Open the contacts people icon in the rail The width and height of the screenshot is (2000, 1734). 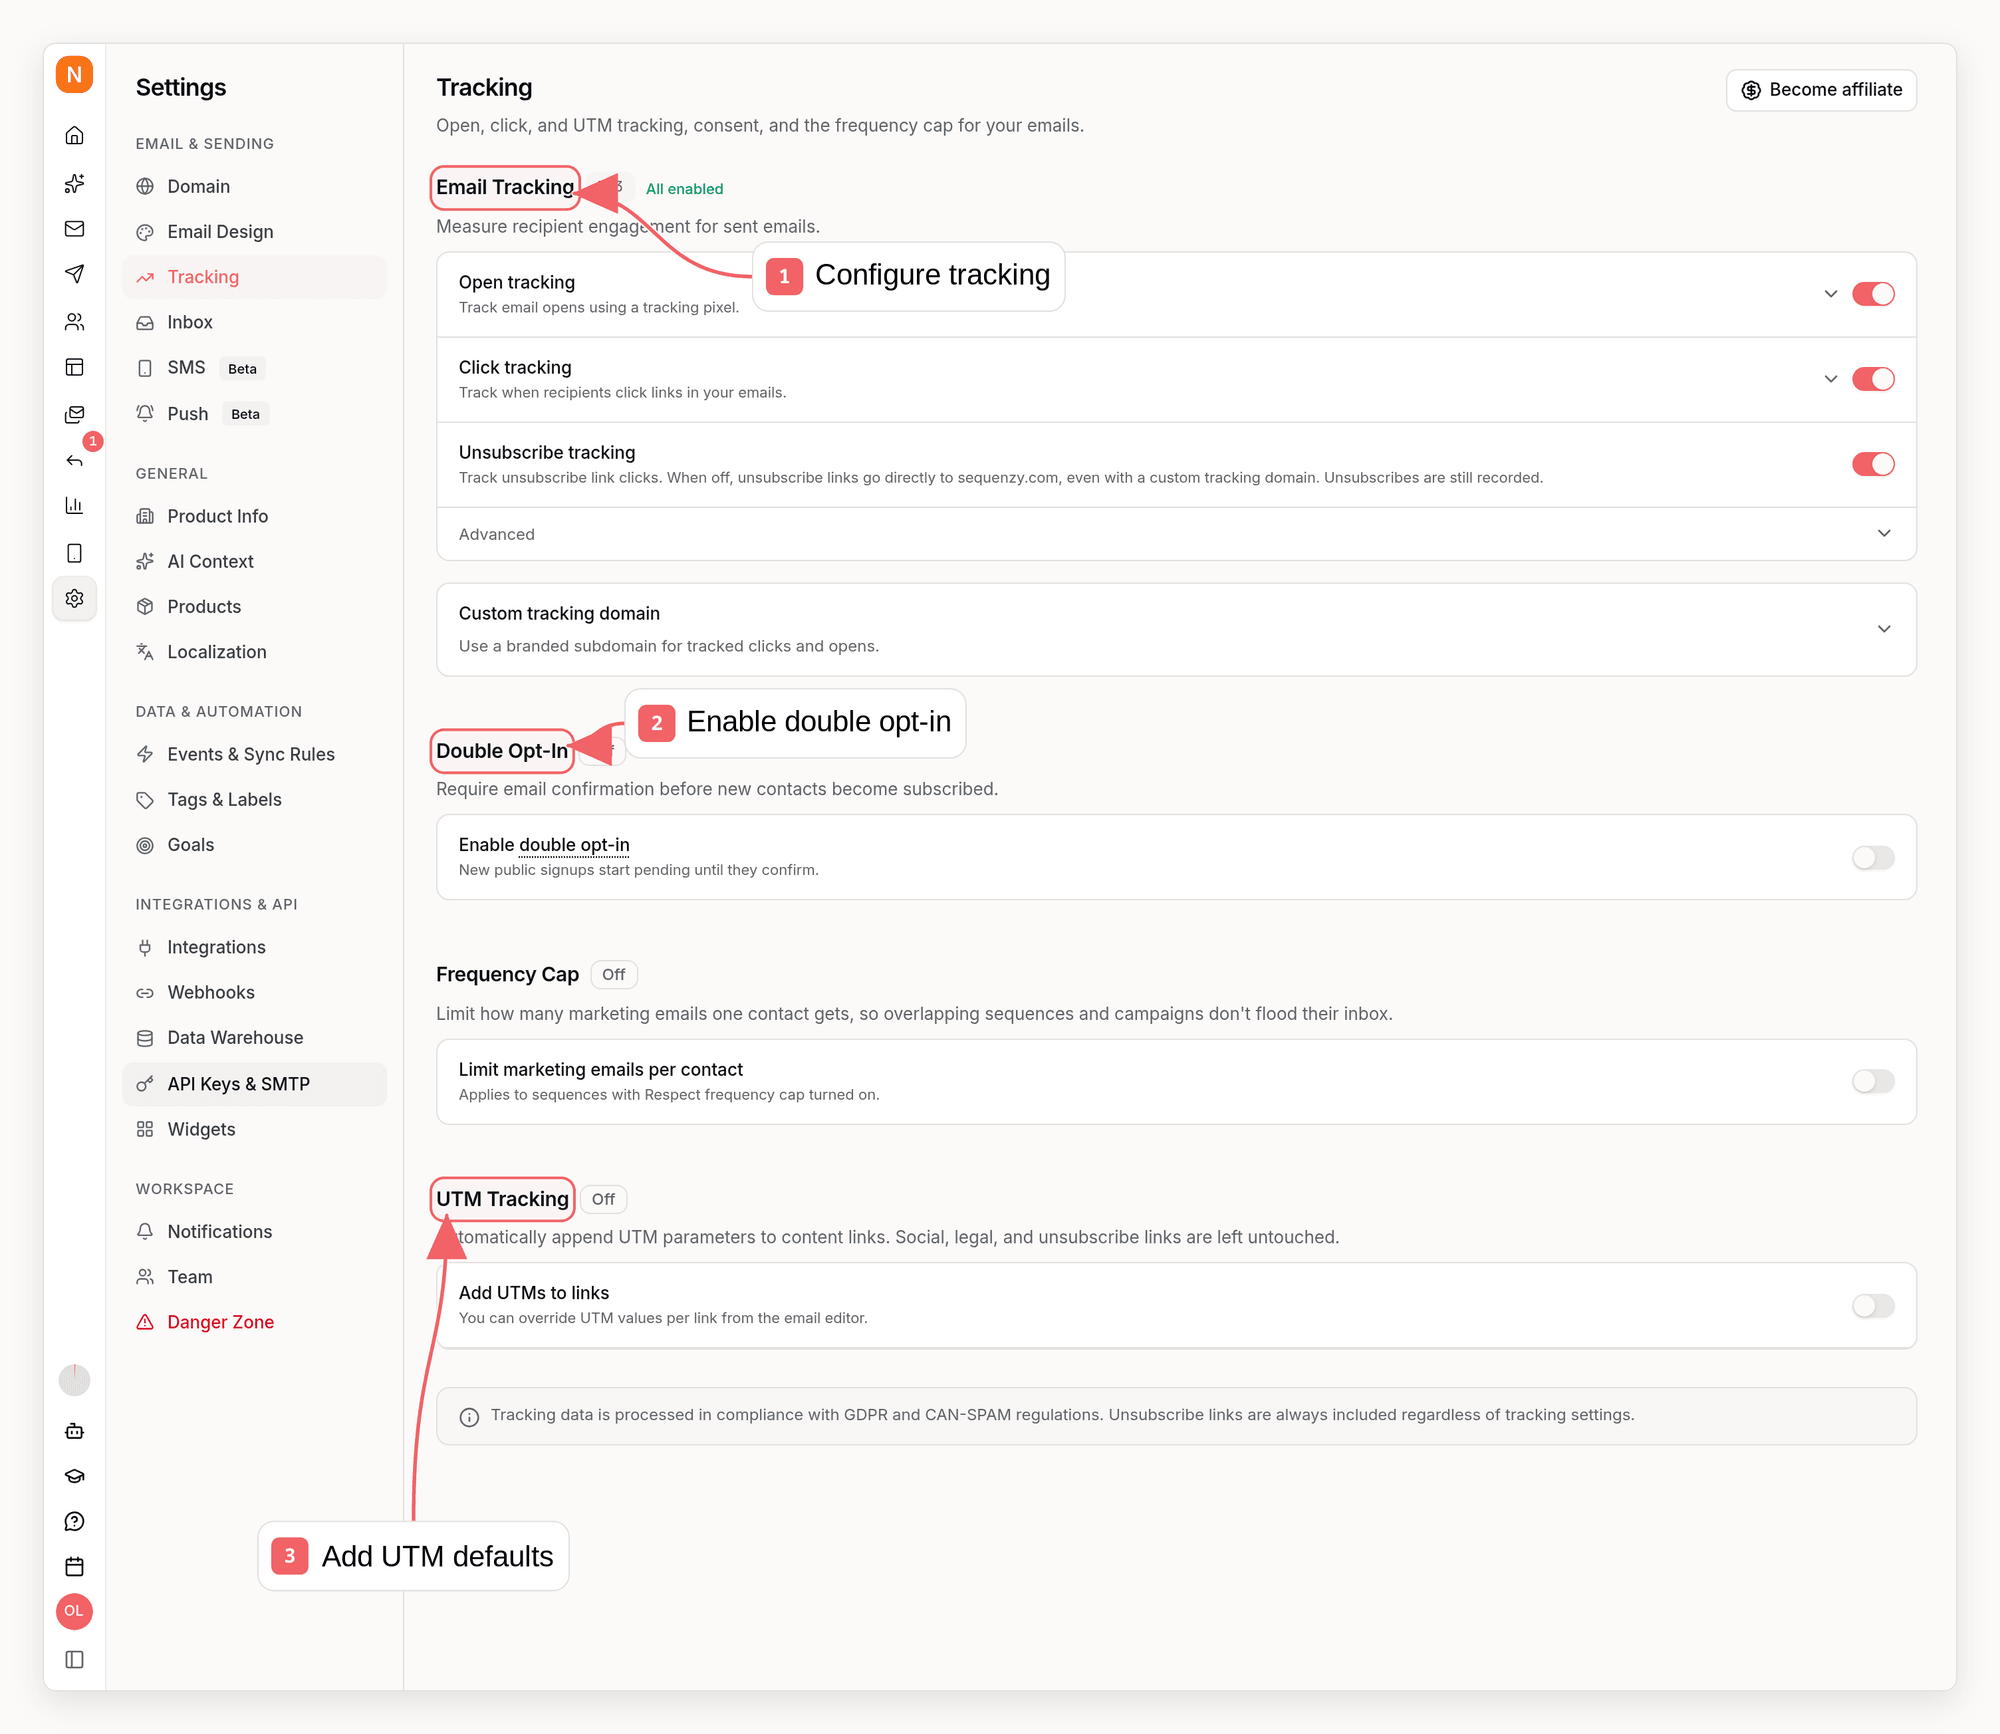(x=74, y=322)
